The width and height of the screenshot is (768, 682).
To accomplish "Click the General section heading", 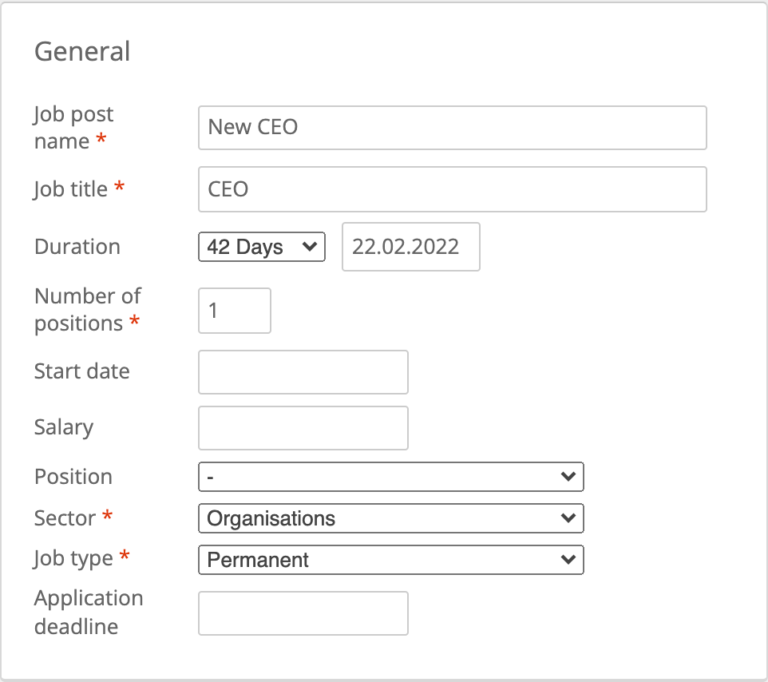I will coord(82,51).
